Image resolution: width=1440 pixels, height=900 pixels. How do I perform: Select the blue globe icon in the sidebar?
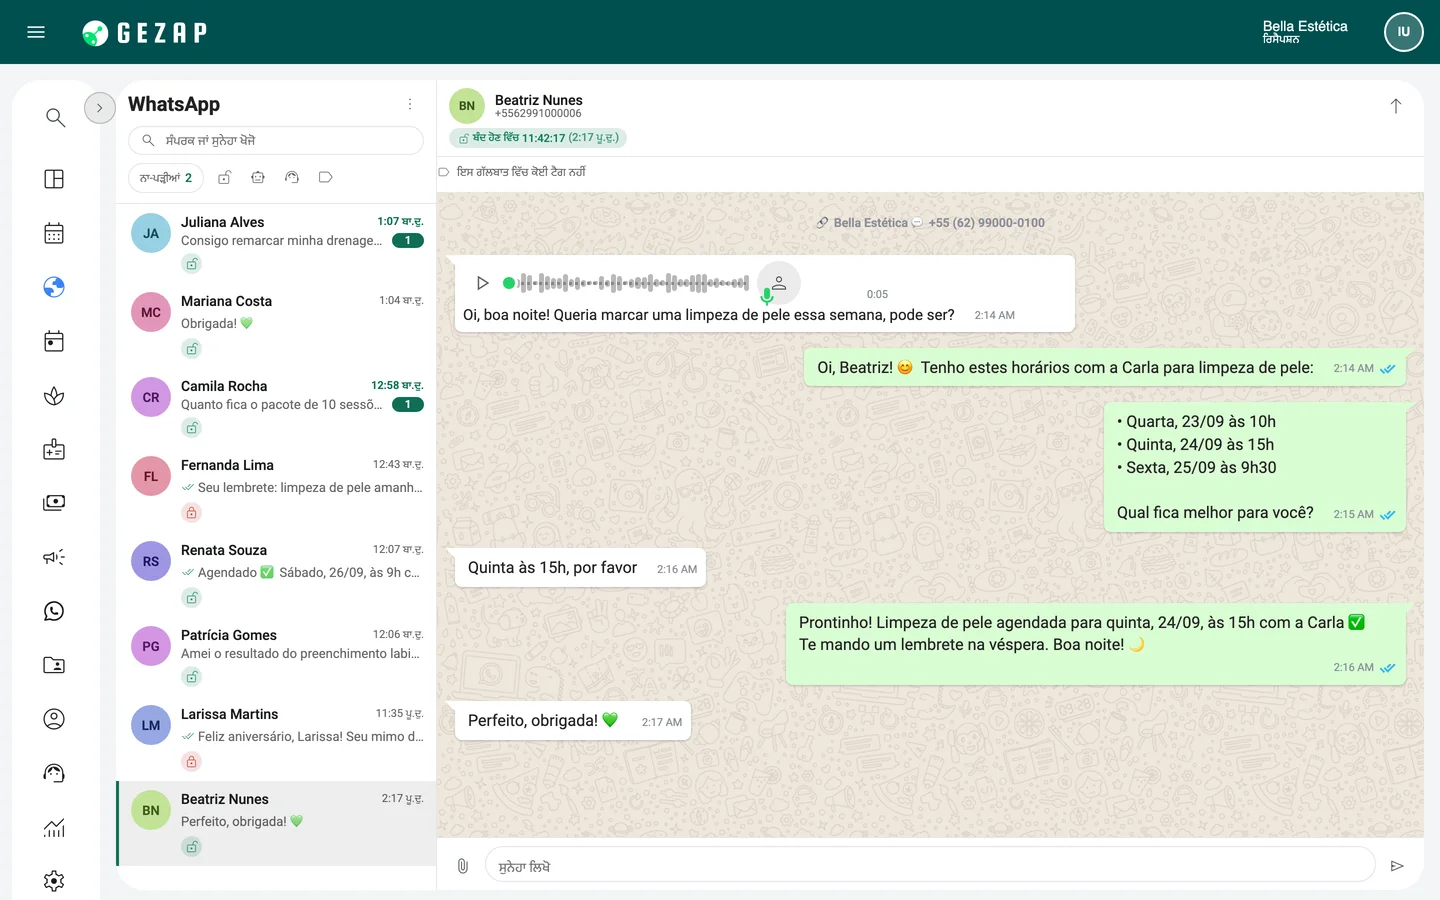(x=54, y=287)
